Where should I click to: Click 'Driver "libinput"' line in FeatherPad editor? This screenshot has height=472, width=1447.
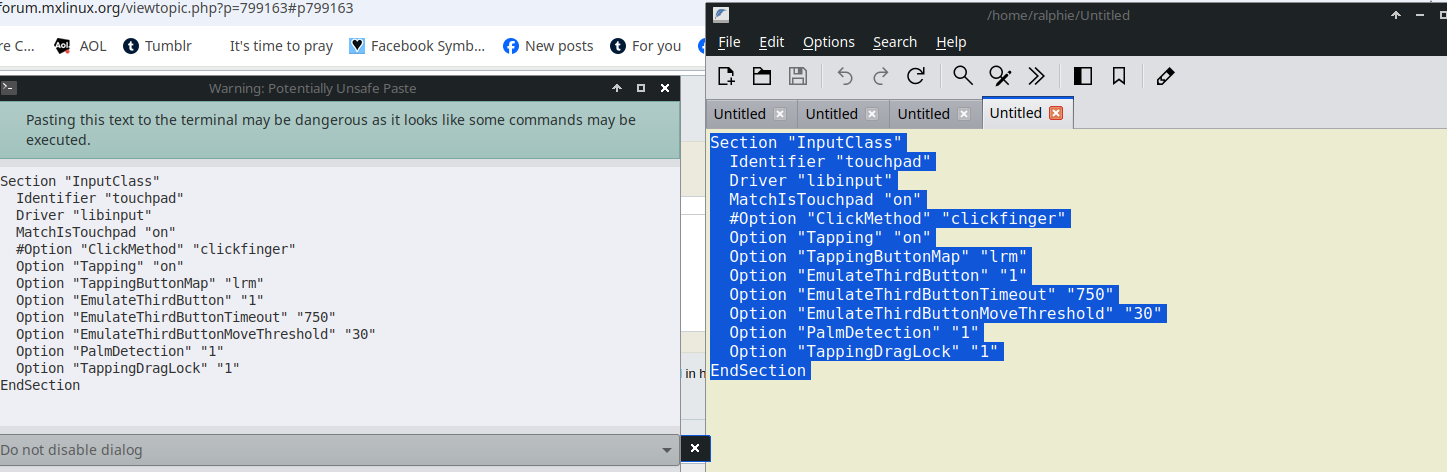(812, 180)
